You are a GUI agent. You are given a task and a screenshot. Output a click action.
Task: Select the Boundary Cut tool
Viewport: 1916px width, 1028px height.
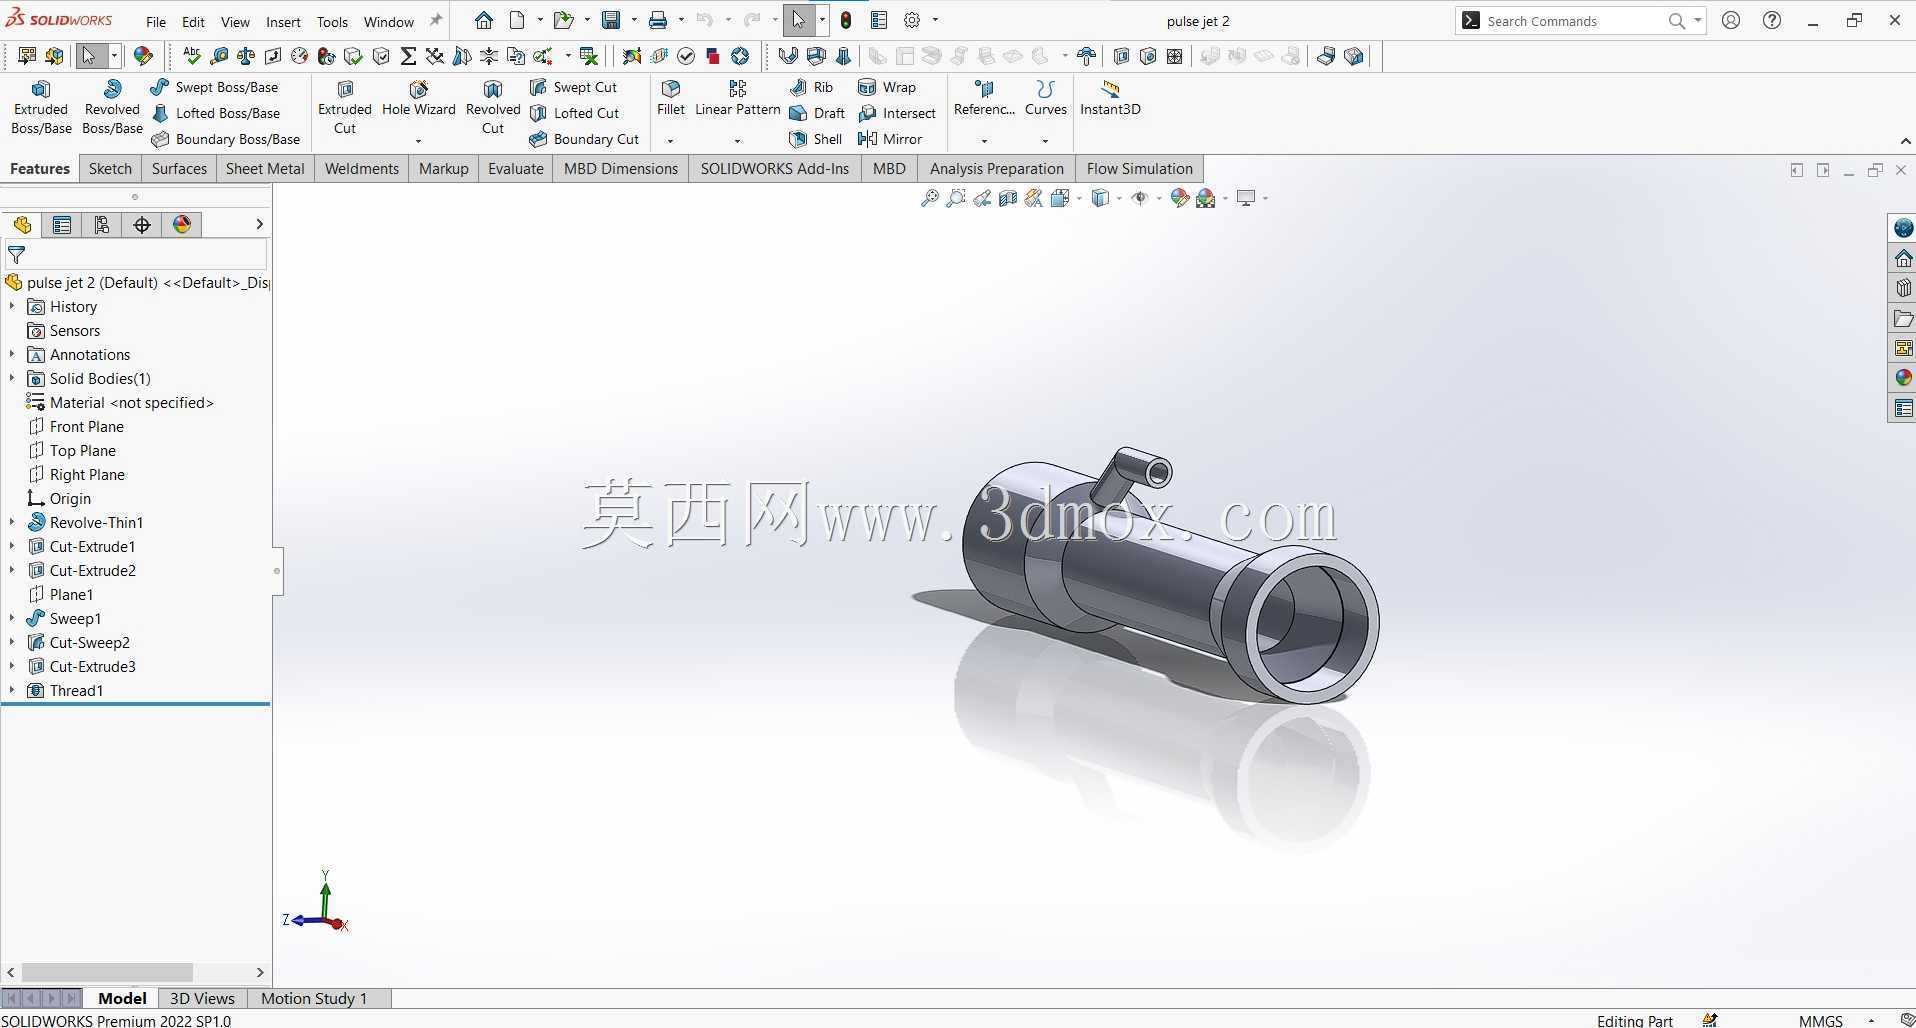pos(584,139)
